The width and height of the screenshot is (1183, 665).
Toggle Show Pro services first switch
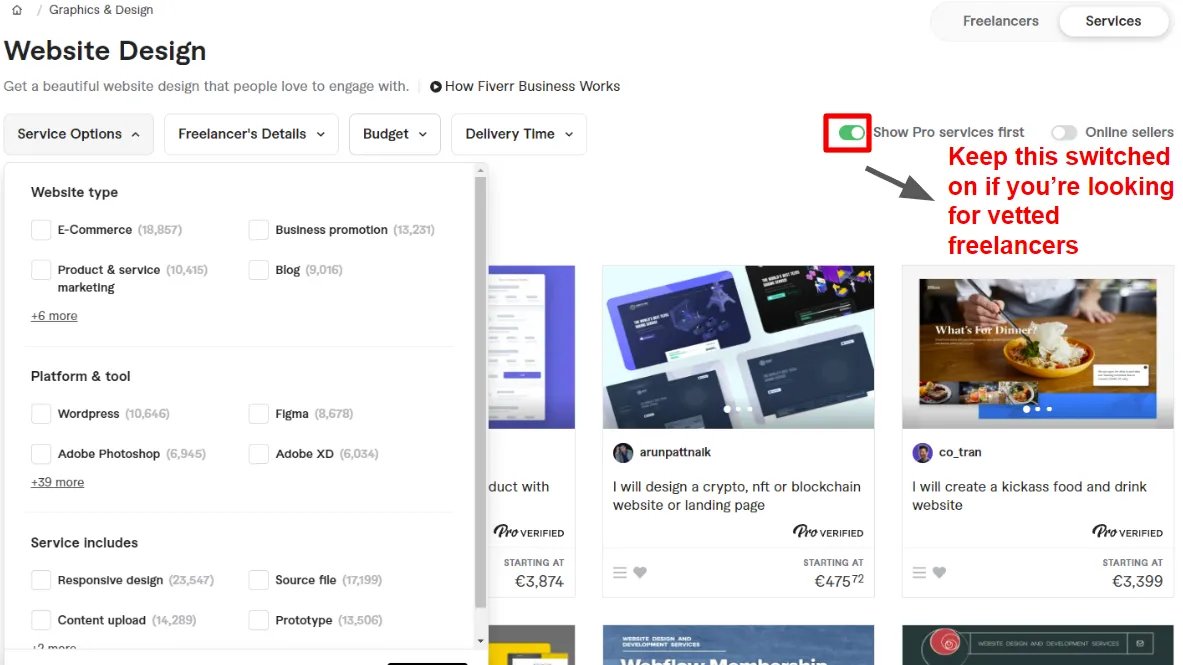pyautogui.click(x=851, y=133)
